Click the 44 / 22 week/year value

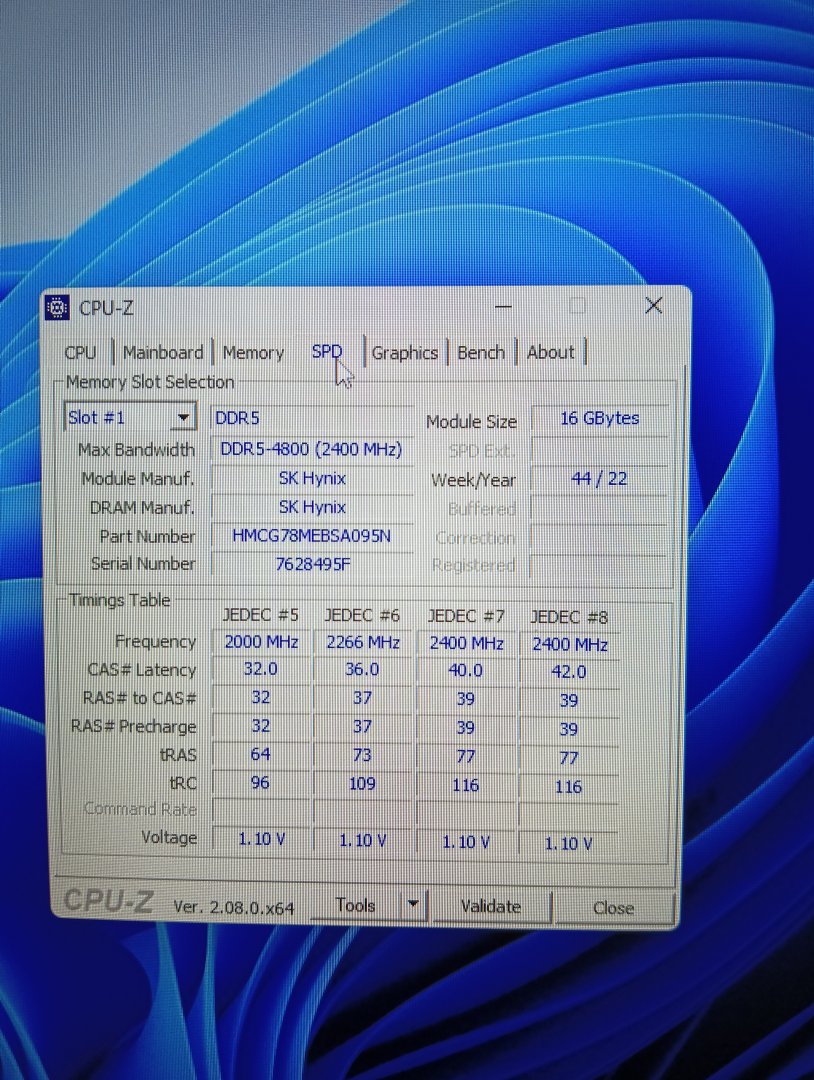click(599, 479)
